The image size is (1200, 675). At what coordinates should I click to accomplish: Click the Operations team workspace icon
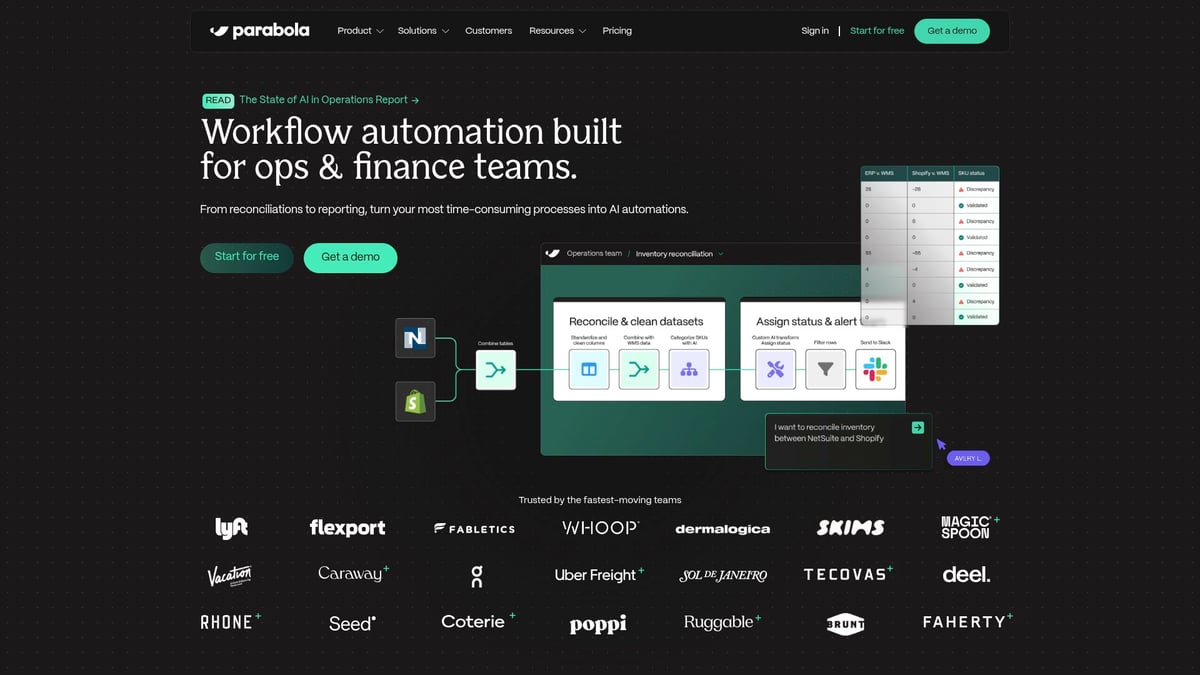click(x=552, y=253)
